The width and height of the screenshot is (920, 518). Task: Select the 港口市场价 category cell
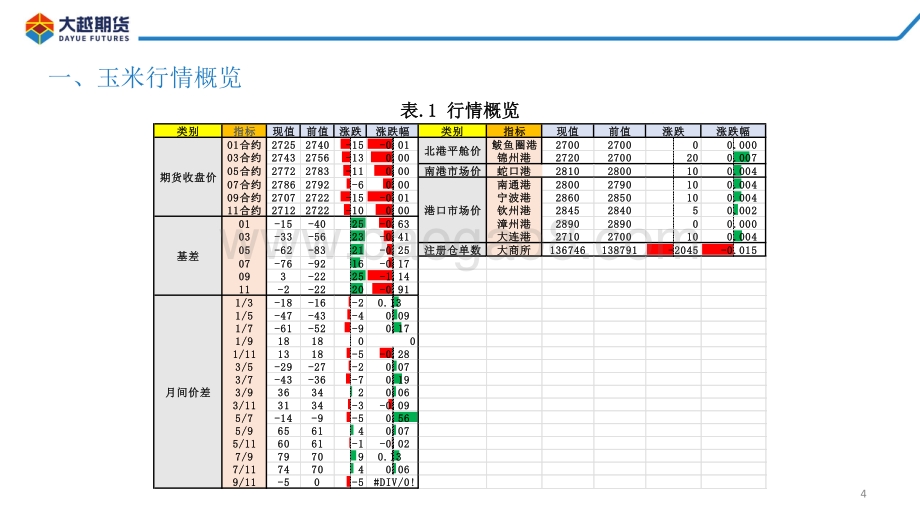coord(452,210)
